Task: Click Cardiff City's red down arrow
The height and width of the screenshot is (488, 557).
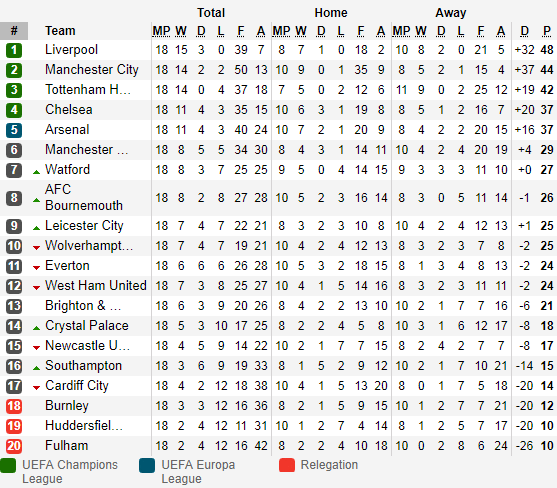Action: 36,387
